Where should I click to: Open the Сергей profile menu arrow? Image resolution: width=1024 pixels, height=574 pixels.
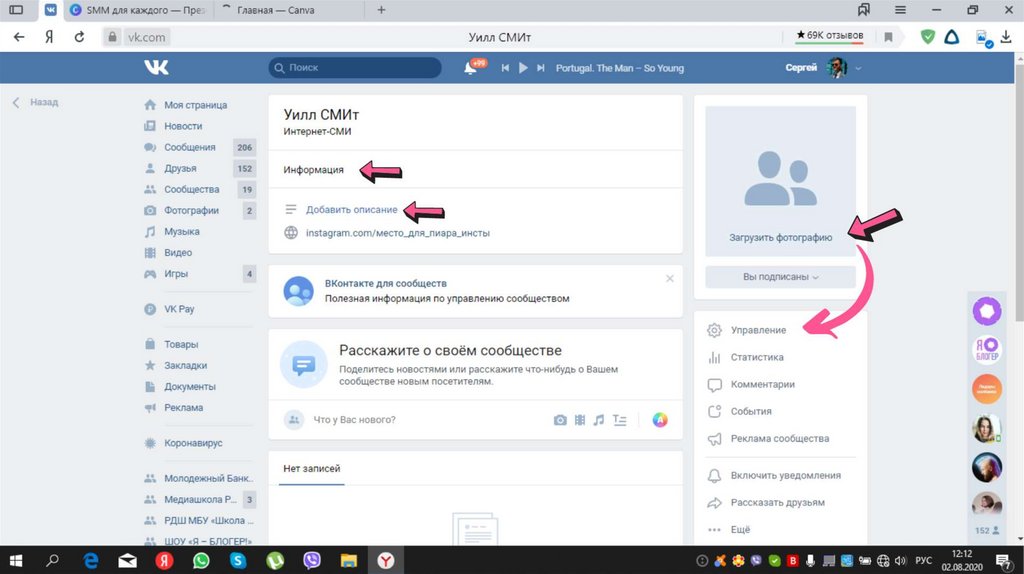858,68
